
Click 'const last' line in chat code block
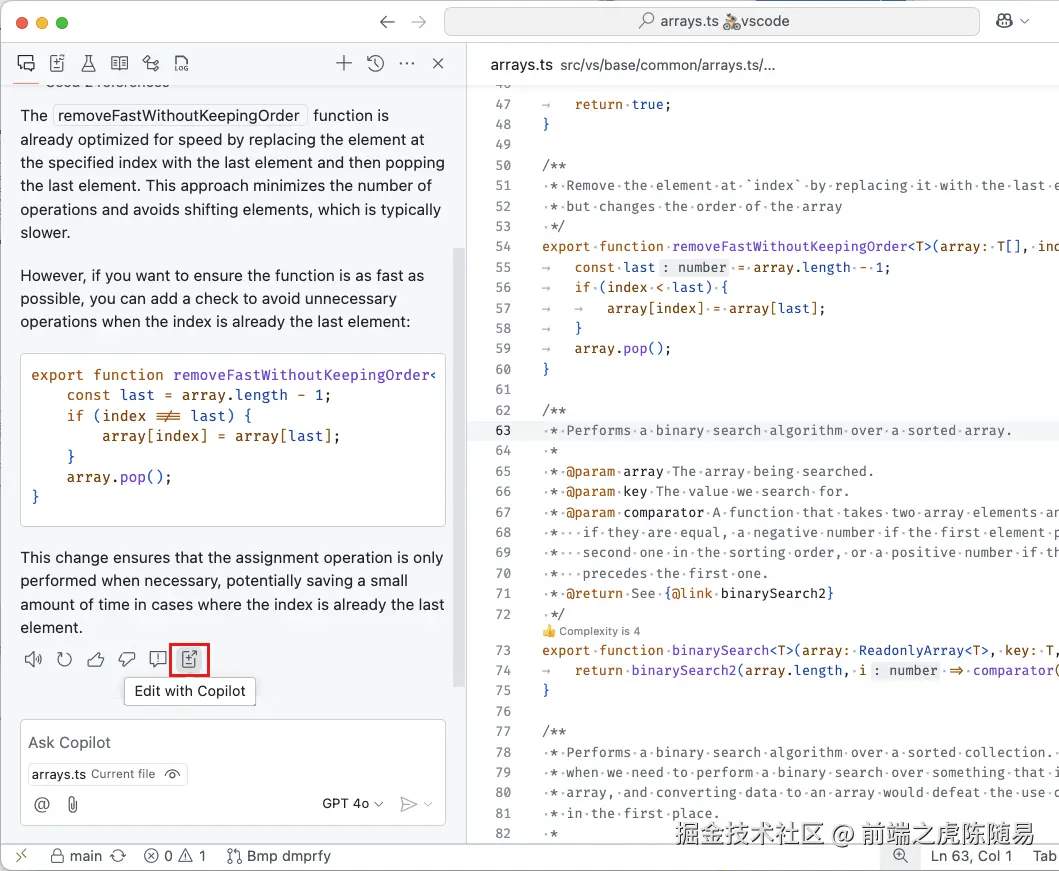pyautogui.click(x=199, y=396)
